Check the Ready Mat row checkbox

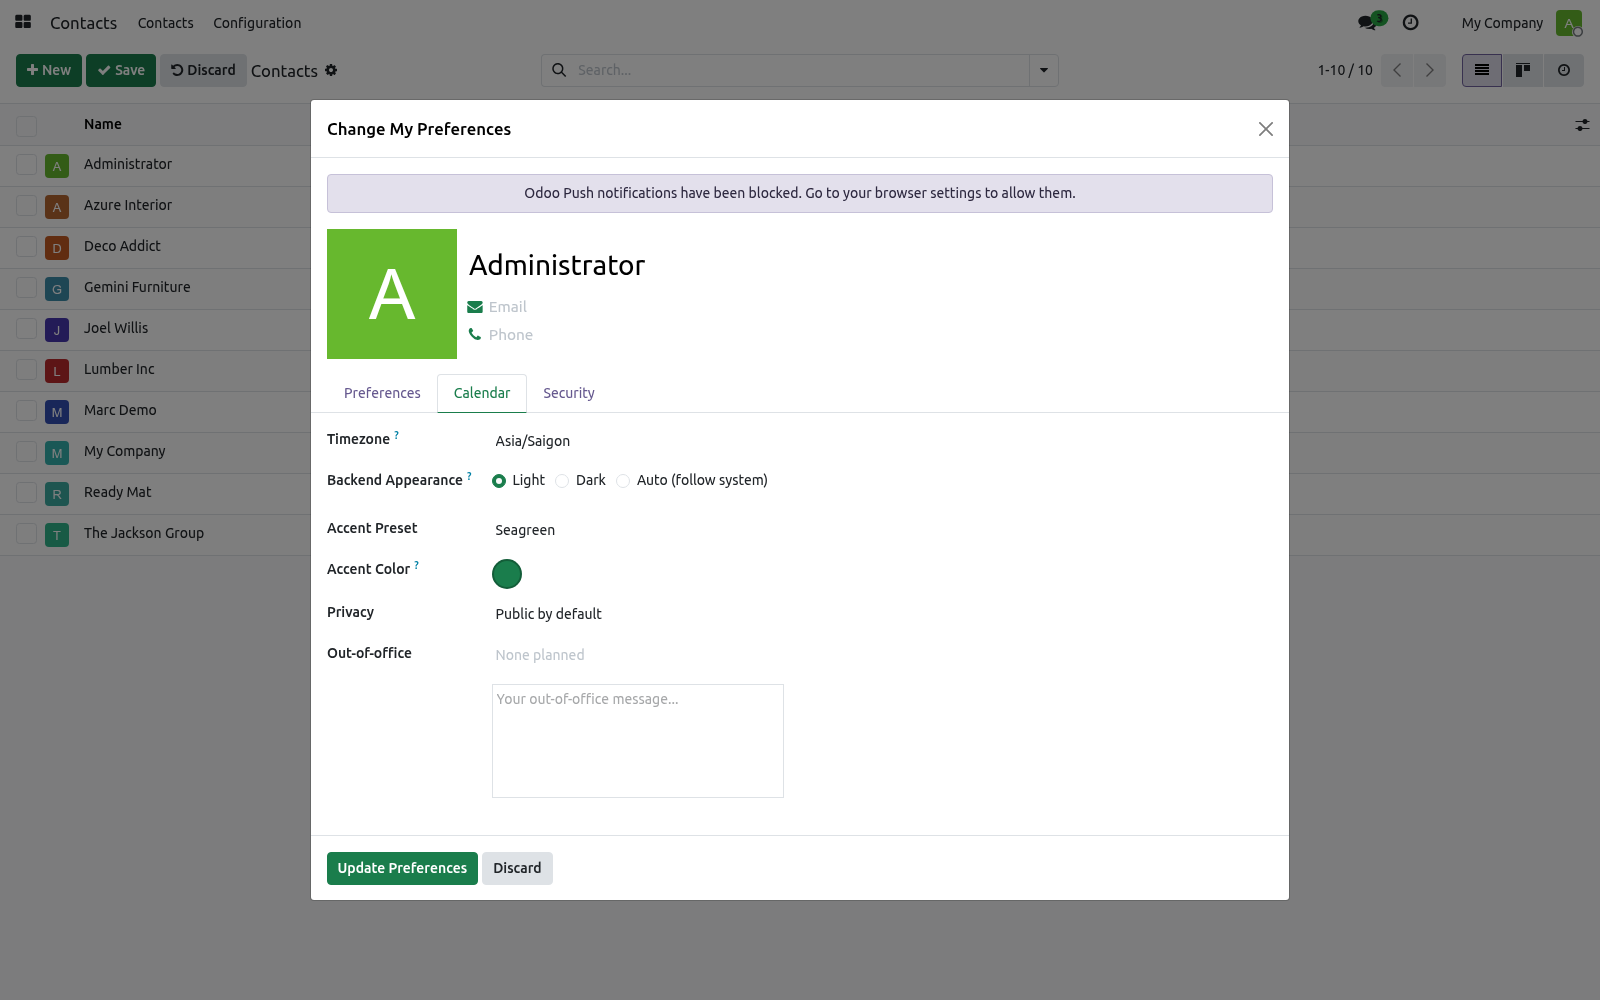click(x=27, y=493)
